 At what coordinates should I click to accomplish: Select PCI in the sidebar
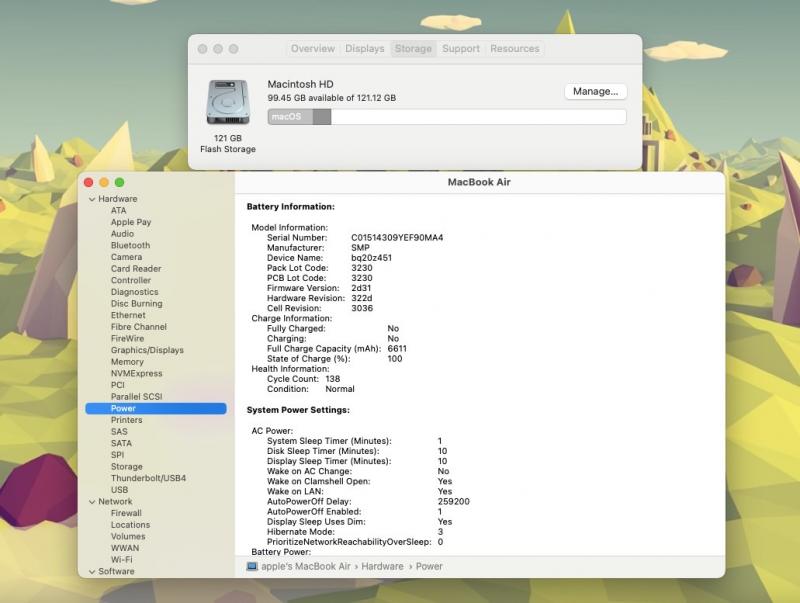click(118, 385)
